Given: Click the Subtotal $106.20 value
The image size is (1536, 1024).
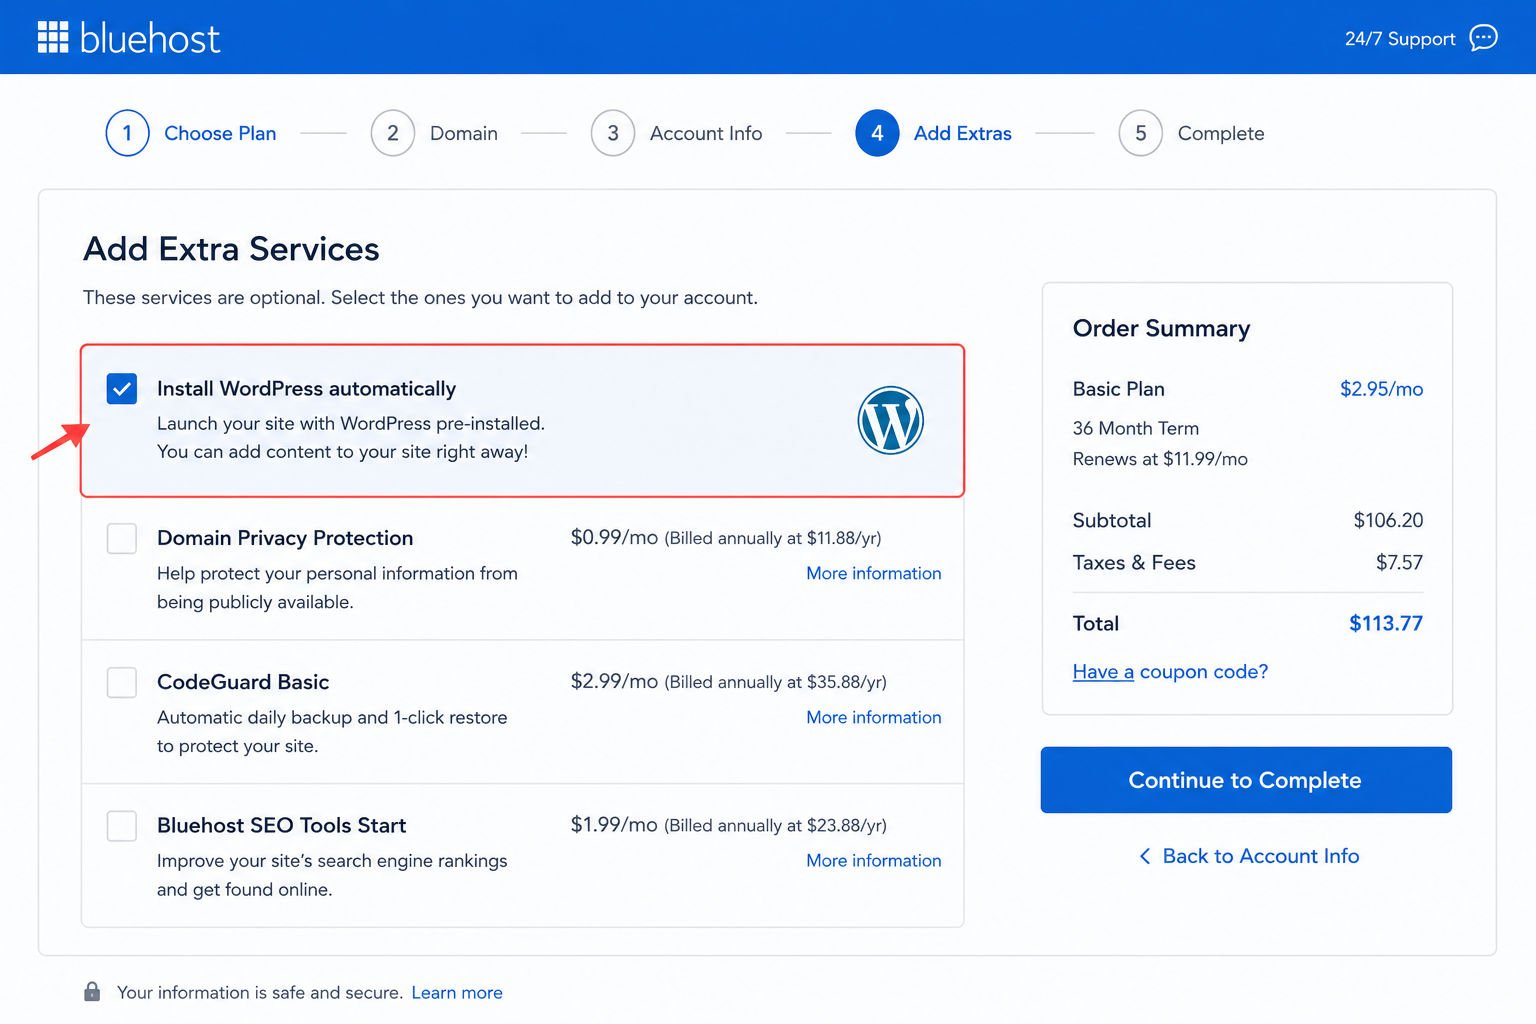Looking at the screenshot, I should click(x=1388, y=520).
